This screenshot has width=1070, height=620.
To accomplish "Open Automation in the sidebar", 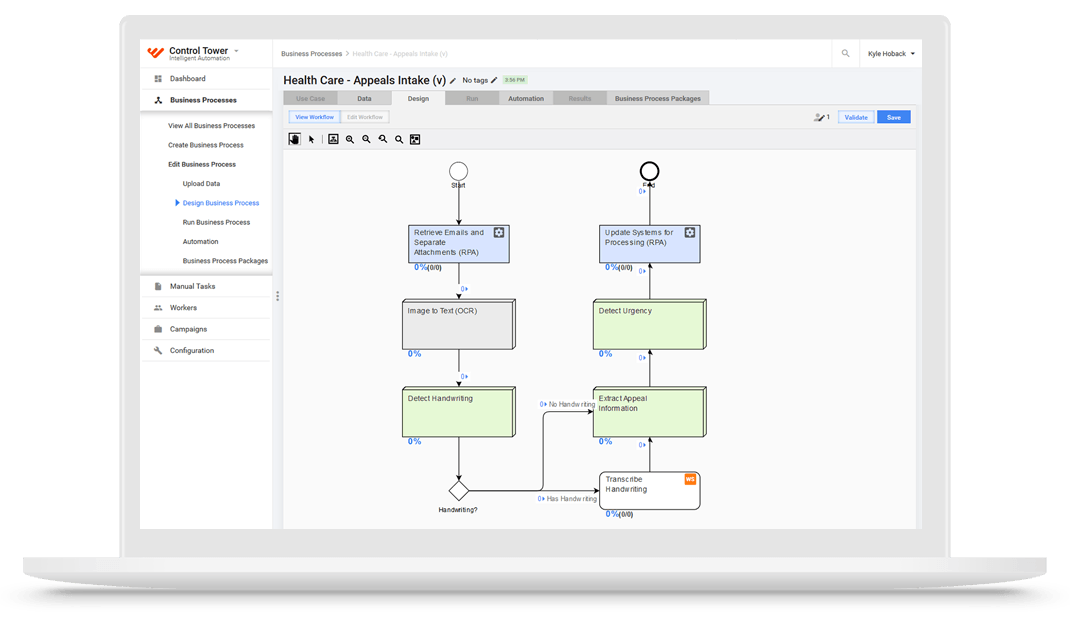I will click(x=201, y=241).
